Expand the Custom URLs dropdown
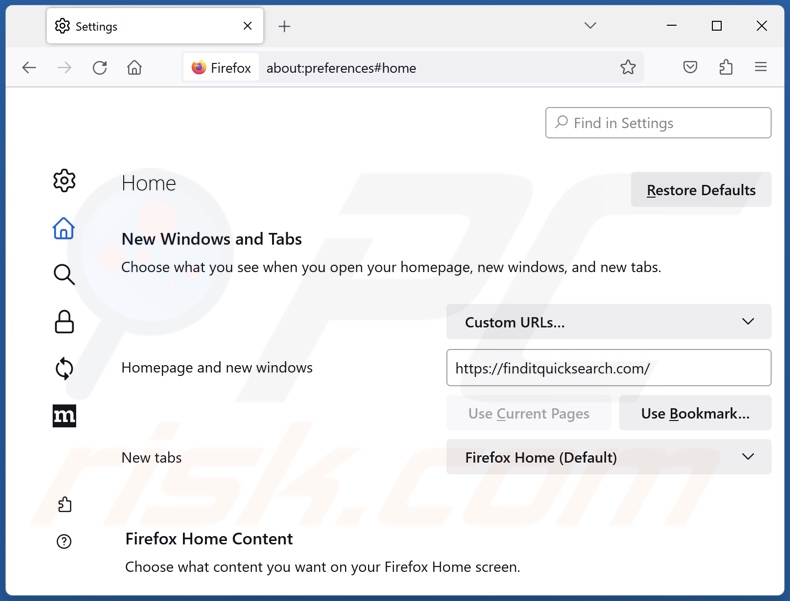This screenshot has width=790, height=601. click(608, 322)
